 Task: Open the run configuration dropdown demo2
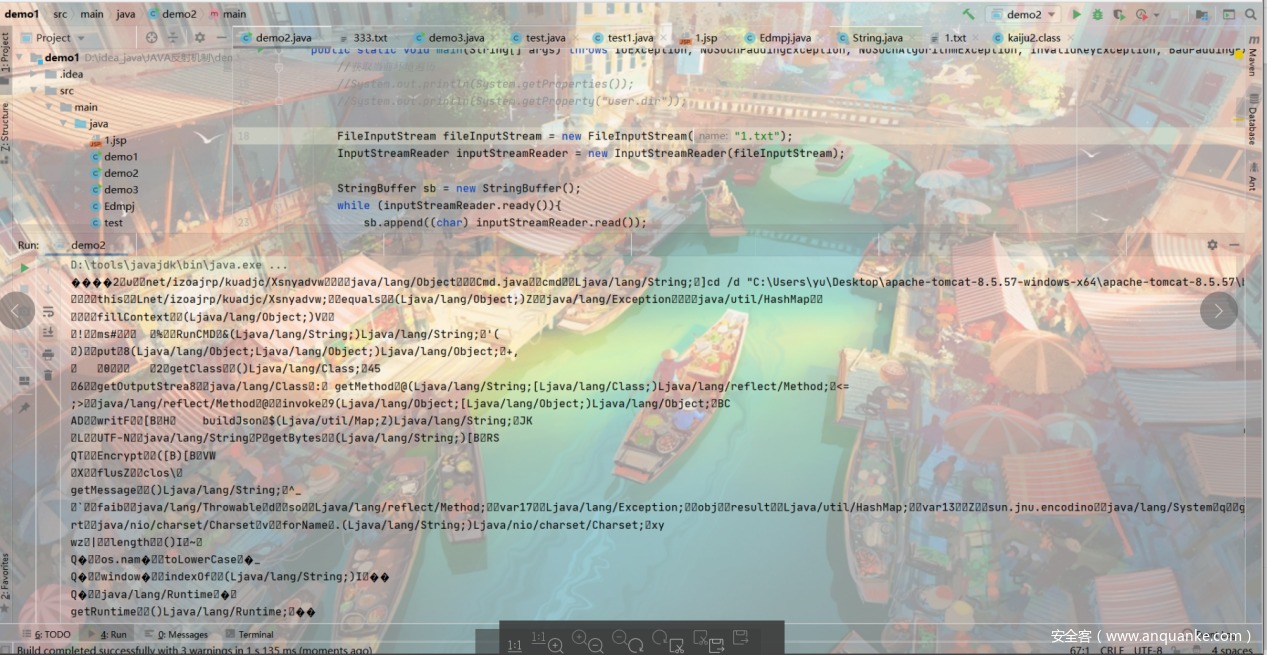[1024, 15]
